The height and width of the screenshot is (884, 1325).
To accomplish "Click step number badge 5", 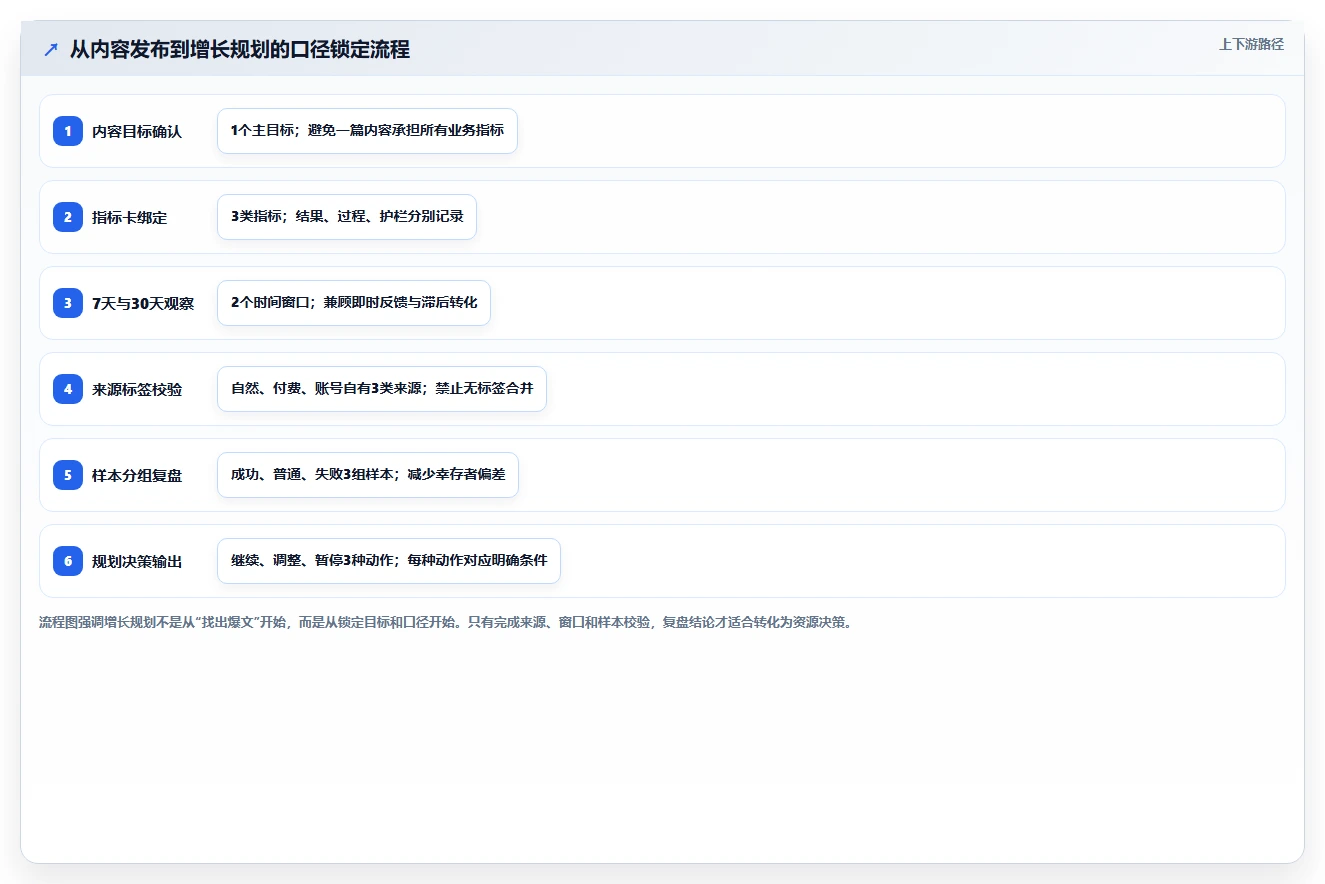I will pos(68,475).
